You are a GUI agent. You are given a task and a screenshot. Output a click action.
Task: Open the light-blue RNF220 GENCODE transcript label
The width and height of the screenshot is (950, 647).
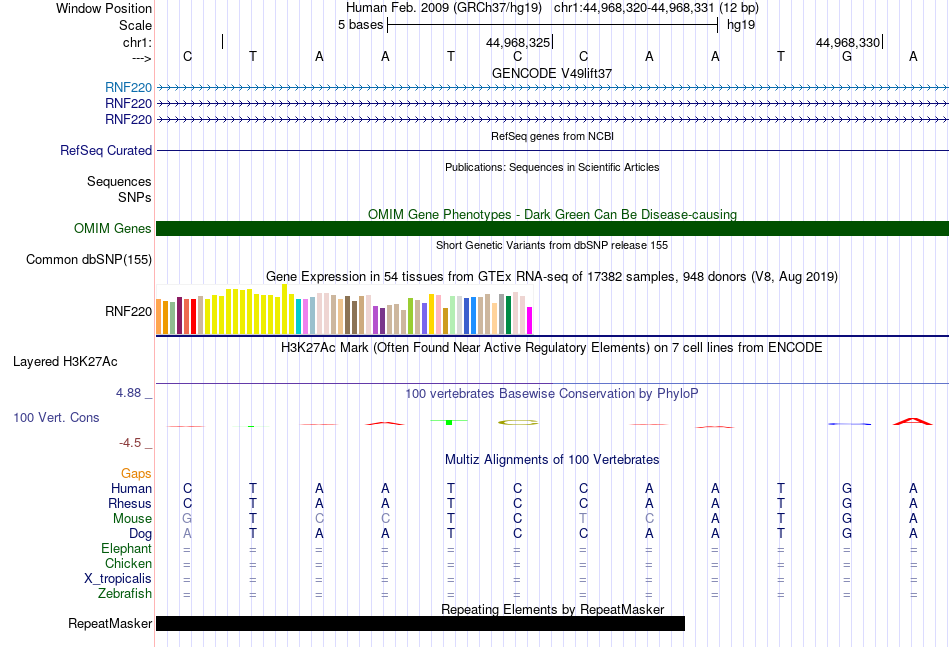click(128, 88)
